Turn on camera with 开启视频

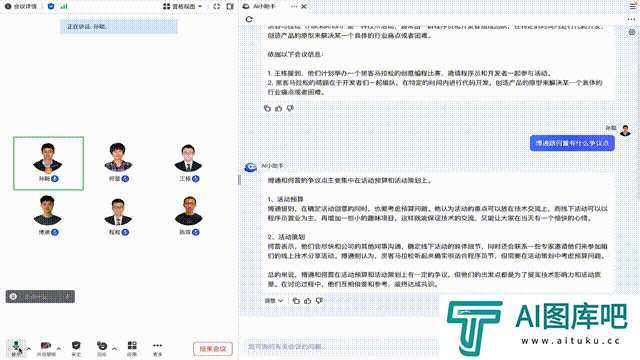point(46,349)
